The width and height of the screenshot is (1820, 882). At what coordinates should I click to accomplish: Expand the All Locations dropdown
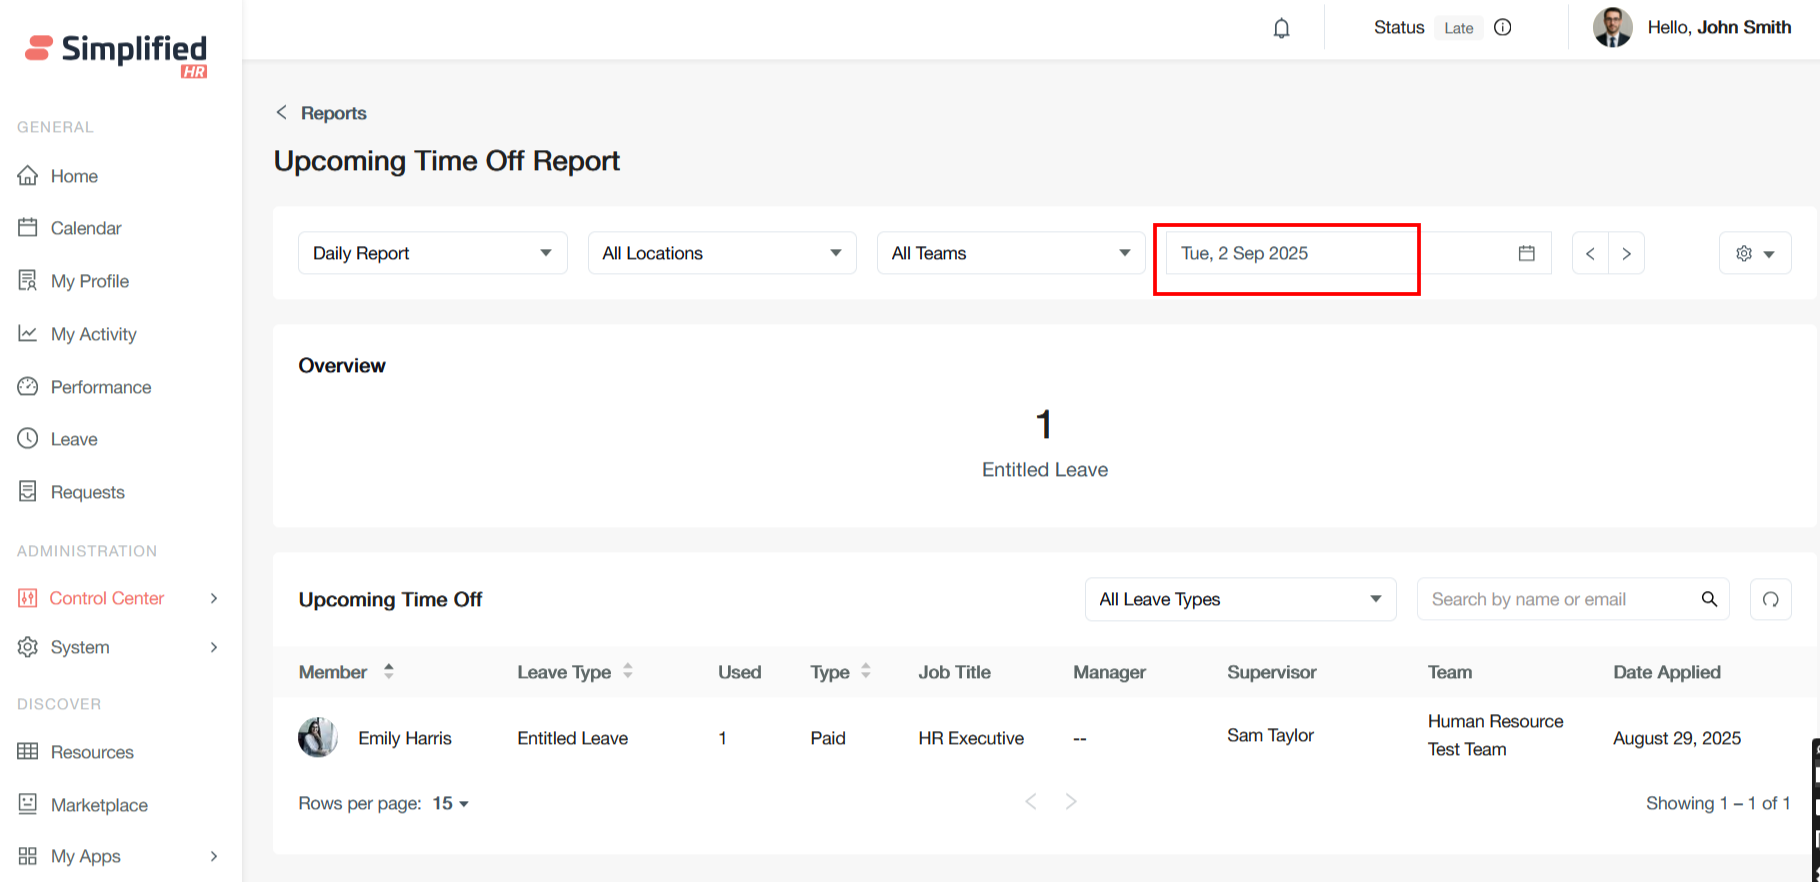click(x=721, y=253)
